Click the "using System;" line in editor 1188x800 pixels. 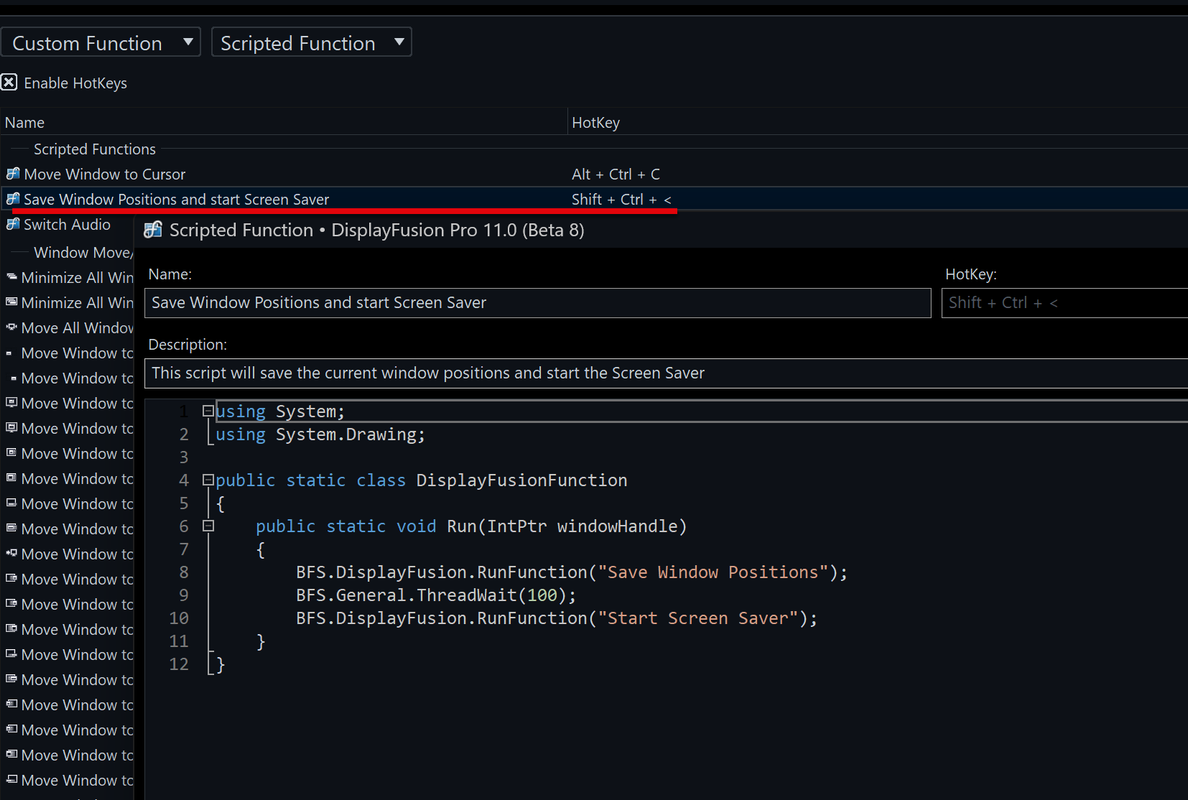(280, 411)
